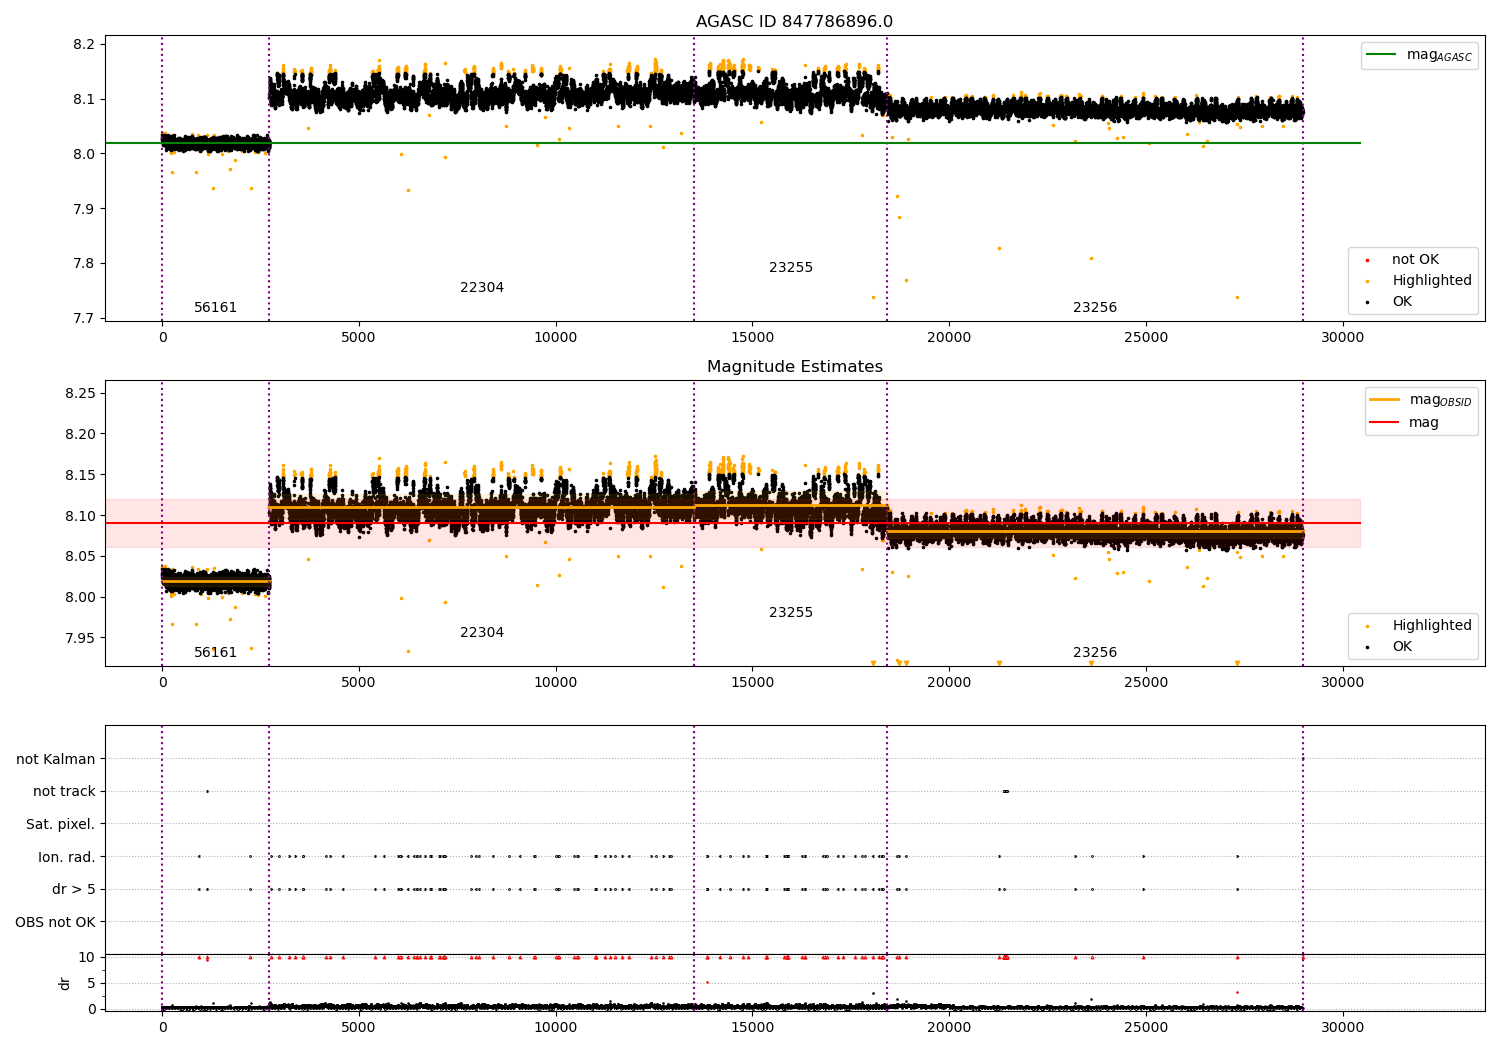This screenshot has width=1500, height=1050.
Task: Click the plot title "AGASC ID 847786896.0"
Action: pos(795,22)
